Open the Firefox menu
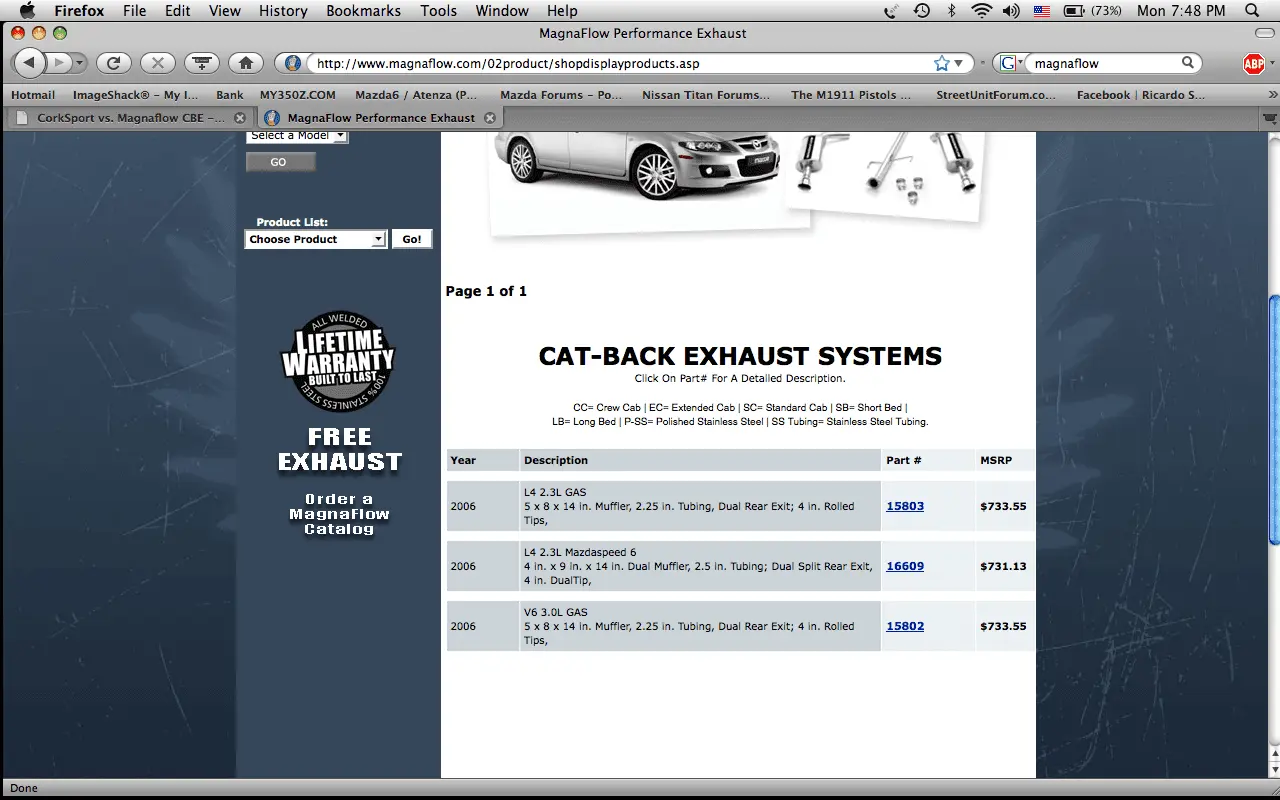Image resolution: width=1280 pixels, height=800 pixels. tap(79, 11)
